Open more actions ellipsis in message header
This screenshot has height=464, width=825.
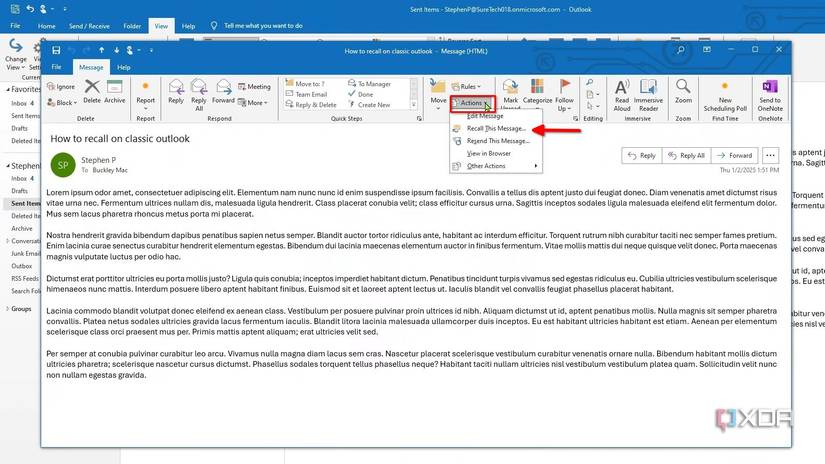(770, 155)
